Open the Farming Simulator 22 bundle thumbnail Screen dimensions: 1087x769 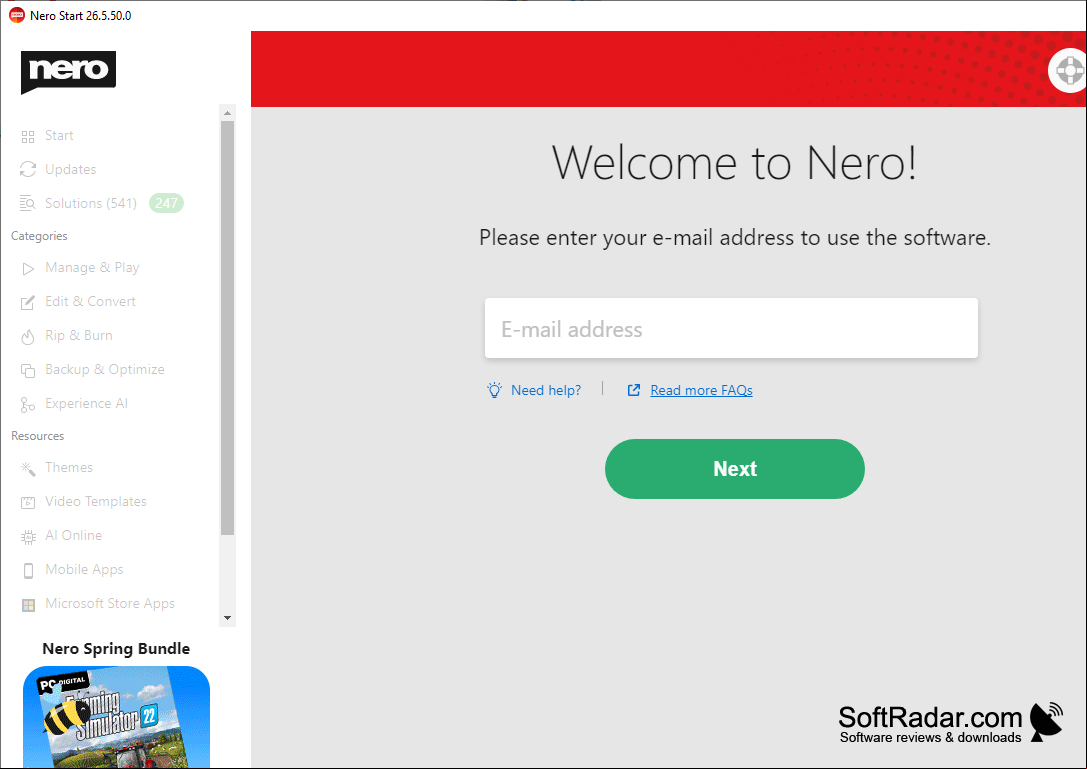point(116,717)
